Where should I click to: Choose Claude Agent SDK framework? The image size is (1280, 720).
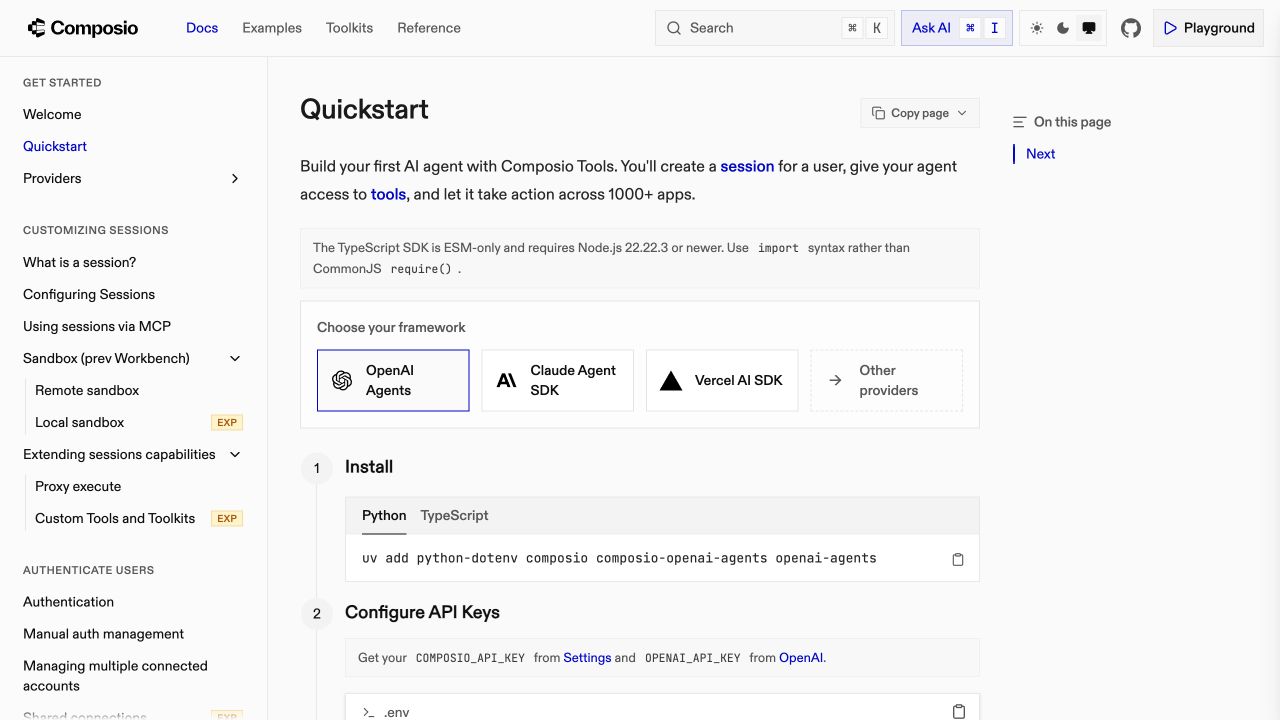[557, 380]
